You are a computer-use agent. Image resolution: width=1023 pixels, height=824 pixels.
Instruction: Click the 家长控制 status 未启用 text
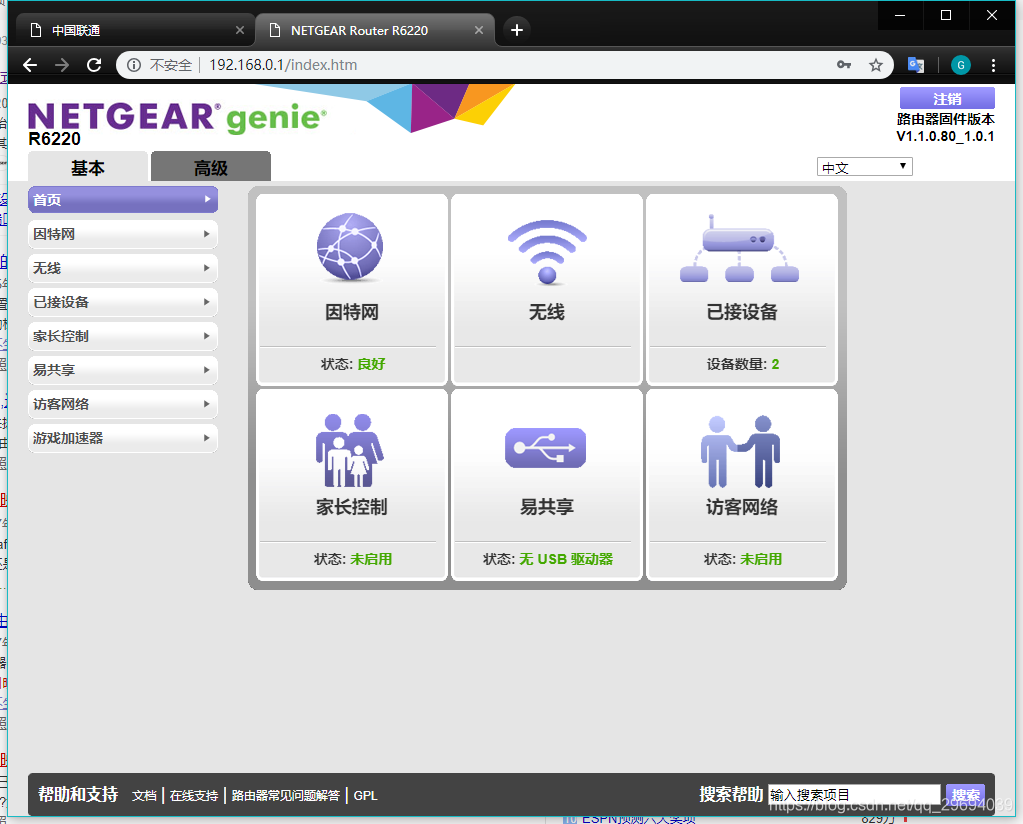point(371,559)
